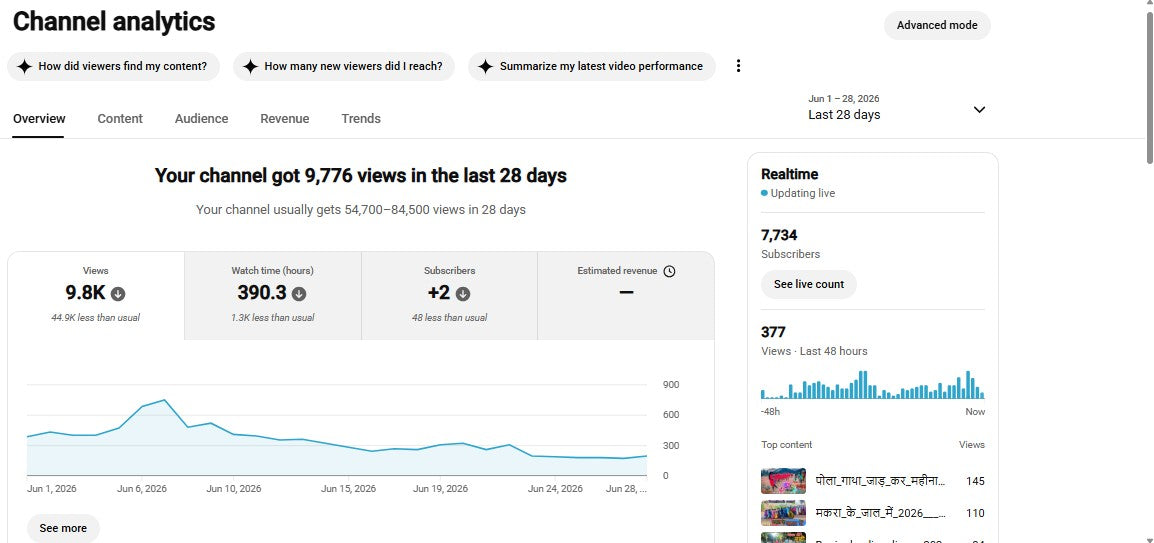Click See more under the views chart

pos(63,528)
